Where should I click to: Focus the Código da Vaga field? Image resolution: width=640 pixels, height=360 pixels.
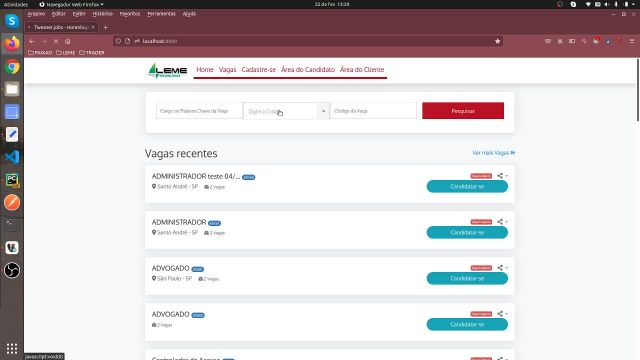pos(373,111)
